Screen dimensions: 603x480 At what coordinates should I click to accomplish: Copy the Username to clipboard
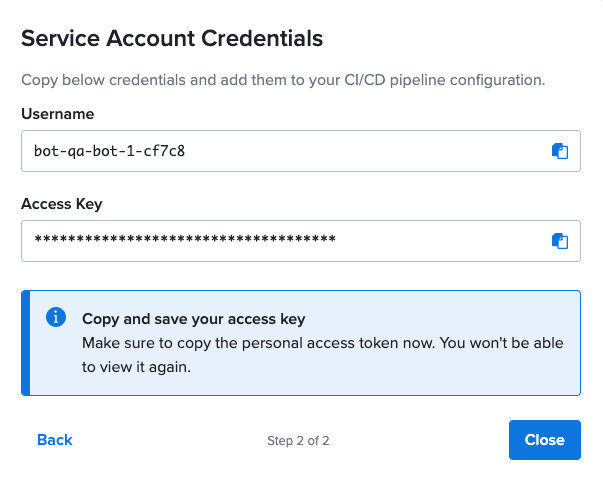560,152
